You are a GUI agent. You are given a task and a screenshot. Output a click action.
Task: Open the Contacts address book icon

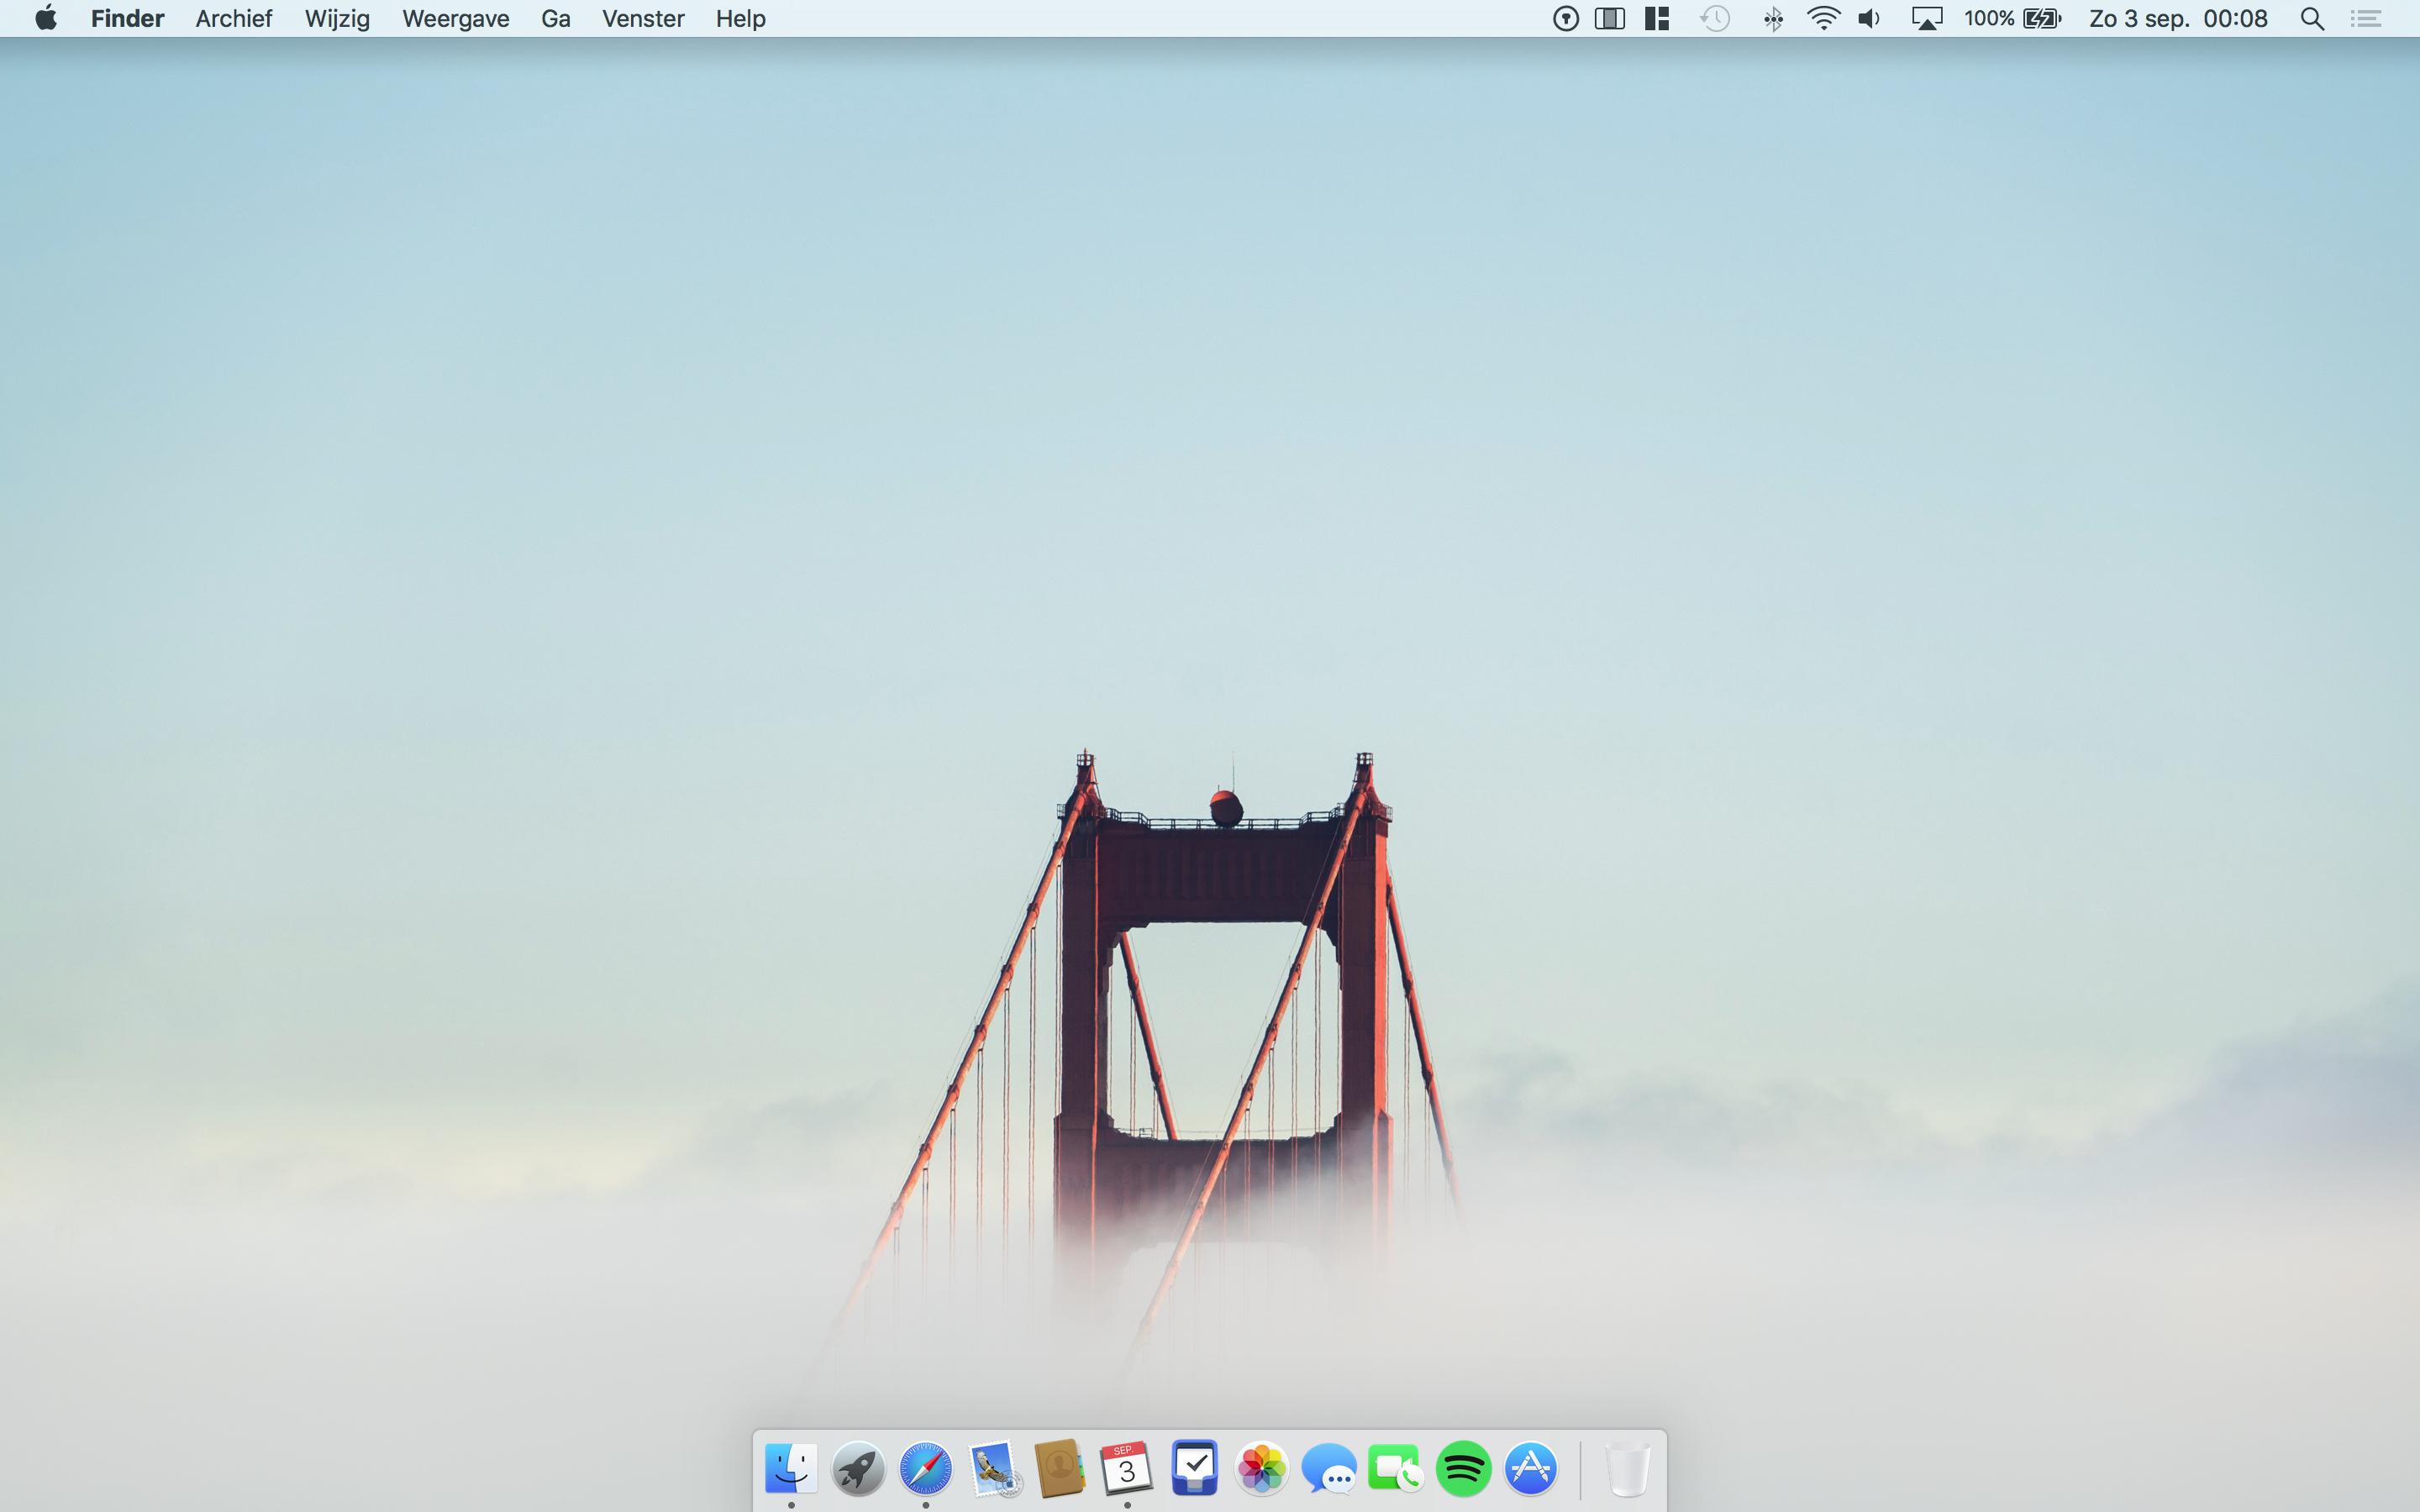(1059, 1468)
